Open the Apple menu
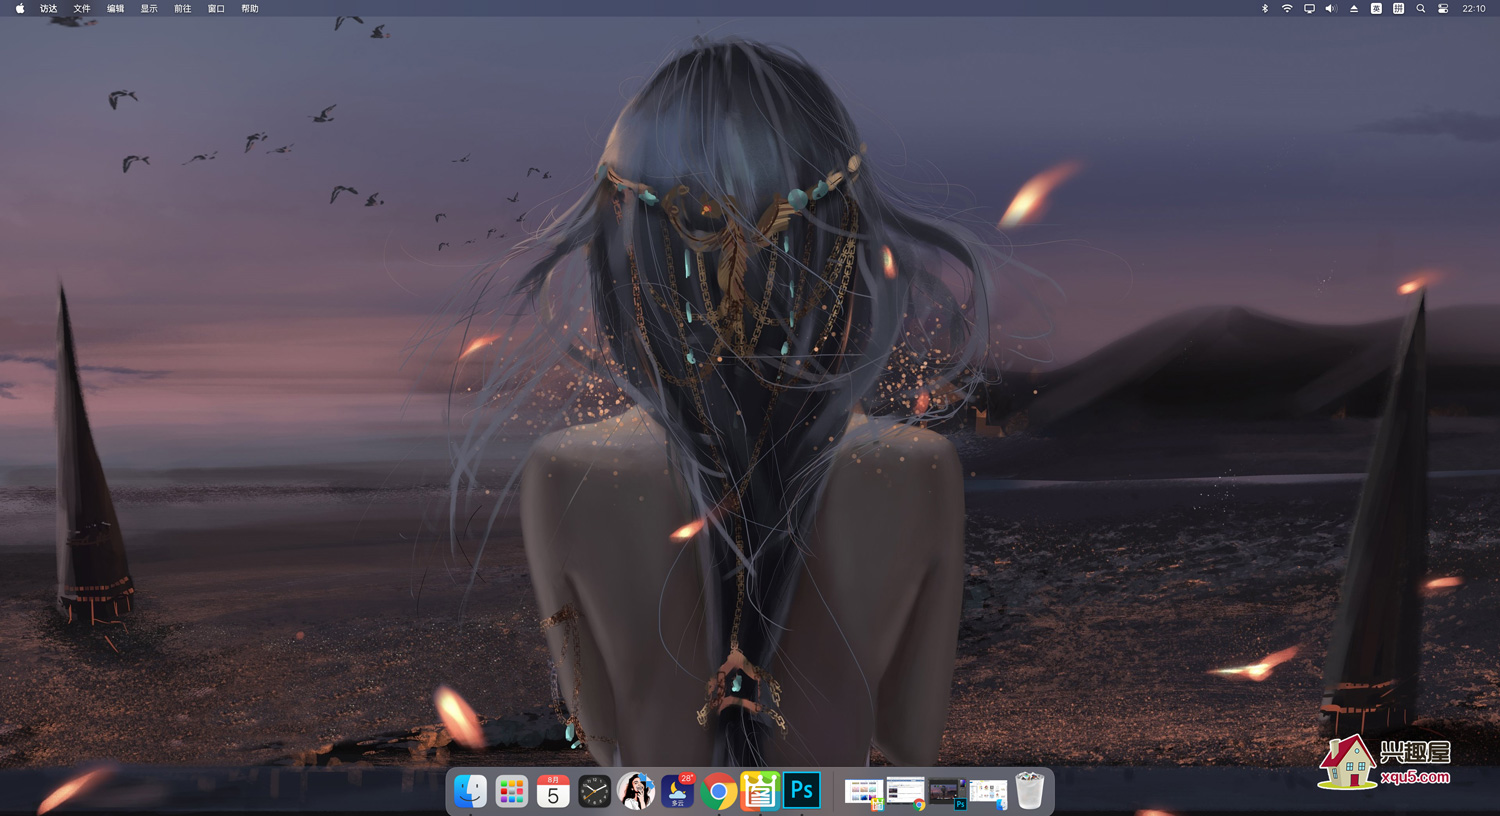1500x816 pixels. 20,8
